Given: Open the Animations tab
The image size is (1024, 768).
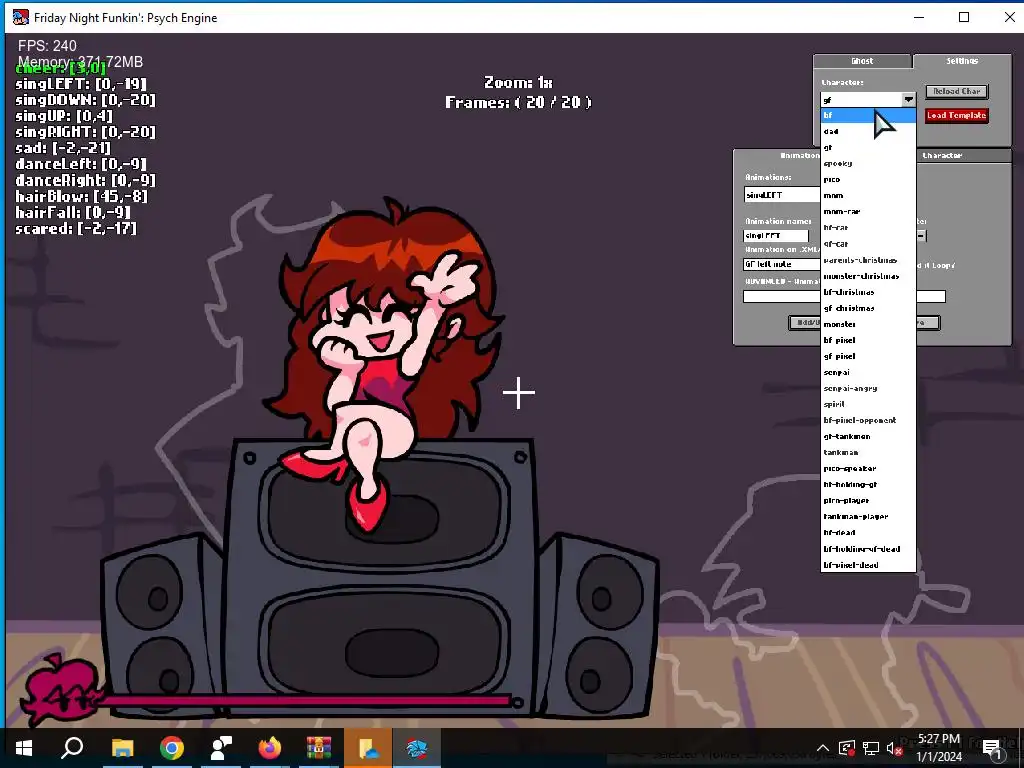Looking at the screenshot, I should [800, 155].
